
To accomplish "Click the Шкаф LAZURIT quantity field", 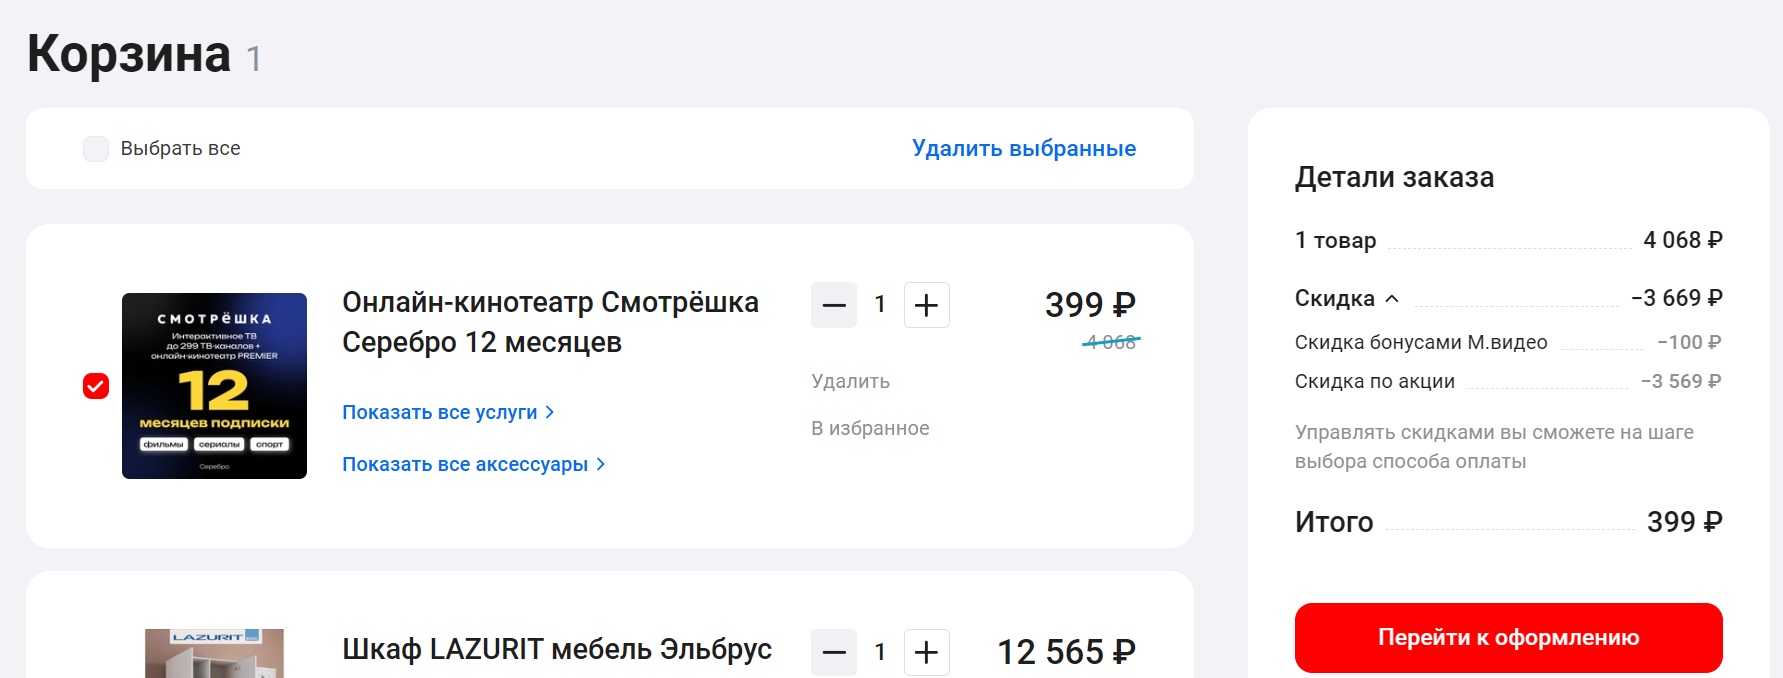I will click(x=880, y=652).
